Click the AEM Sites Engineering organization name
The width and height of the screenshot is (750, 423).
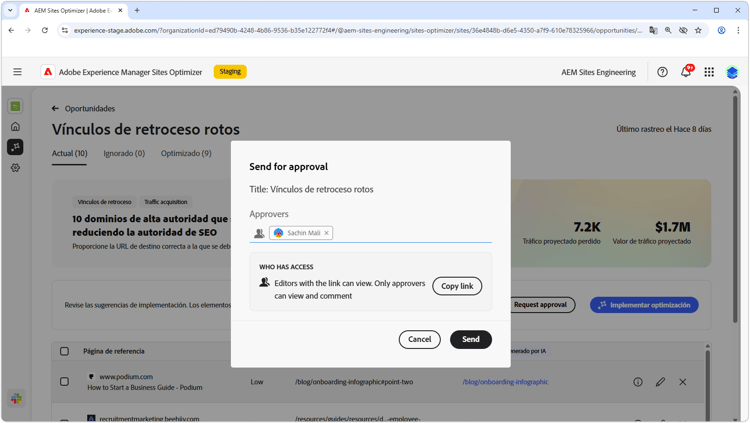(598, 72)
